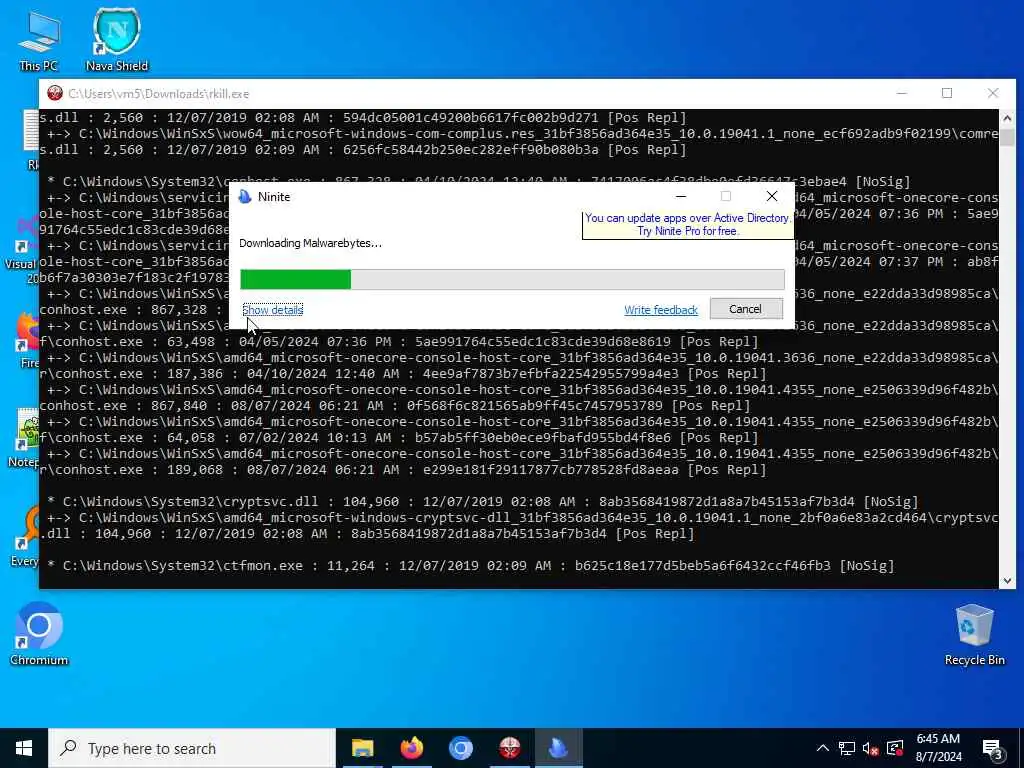Screen dimensions: 1024x768
Task: Select the Everything desktop shortcut
Action: tap(25, 536)
